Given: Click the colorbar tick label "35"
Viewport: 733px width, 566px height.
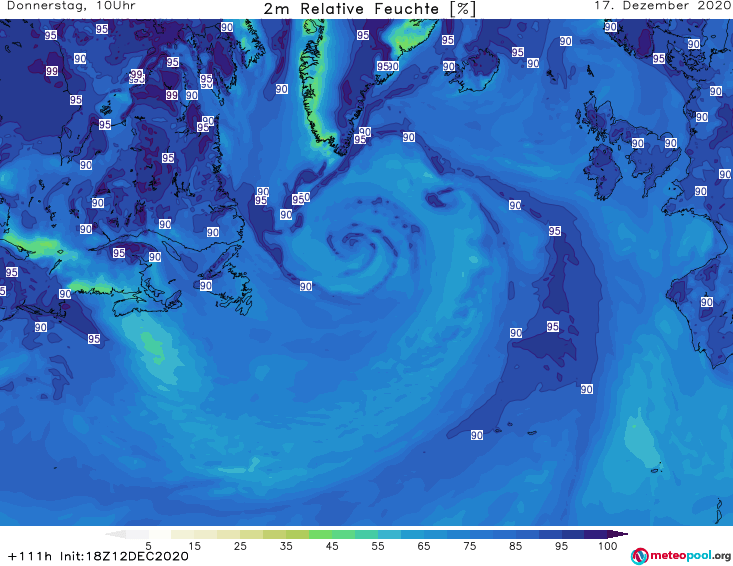Looking at the screenshot, I should pyautogui.click(x=286, y=546).
